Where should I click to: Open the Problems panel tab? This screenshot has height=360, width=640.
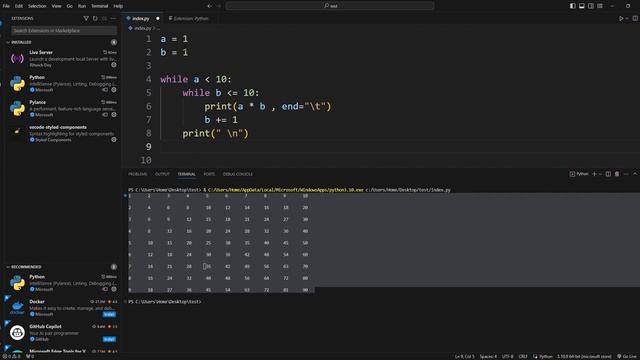coord(138,174)
